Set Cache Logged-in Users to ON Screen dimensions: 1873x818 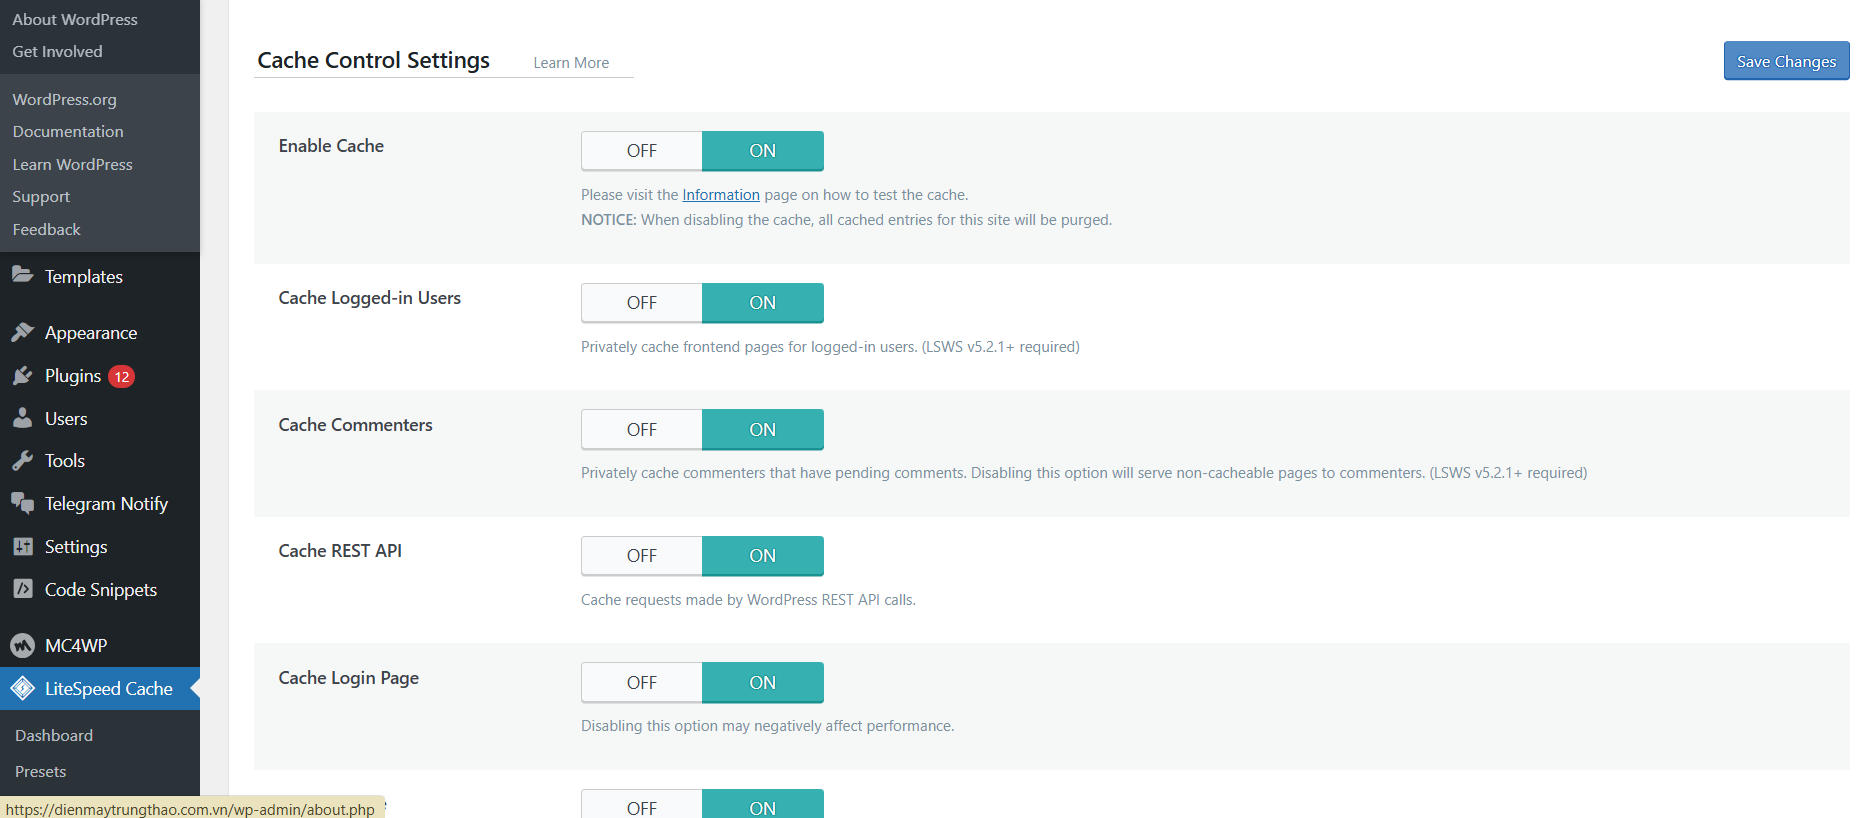point(763,303)
